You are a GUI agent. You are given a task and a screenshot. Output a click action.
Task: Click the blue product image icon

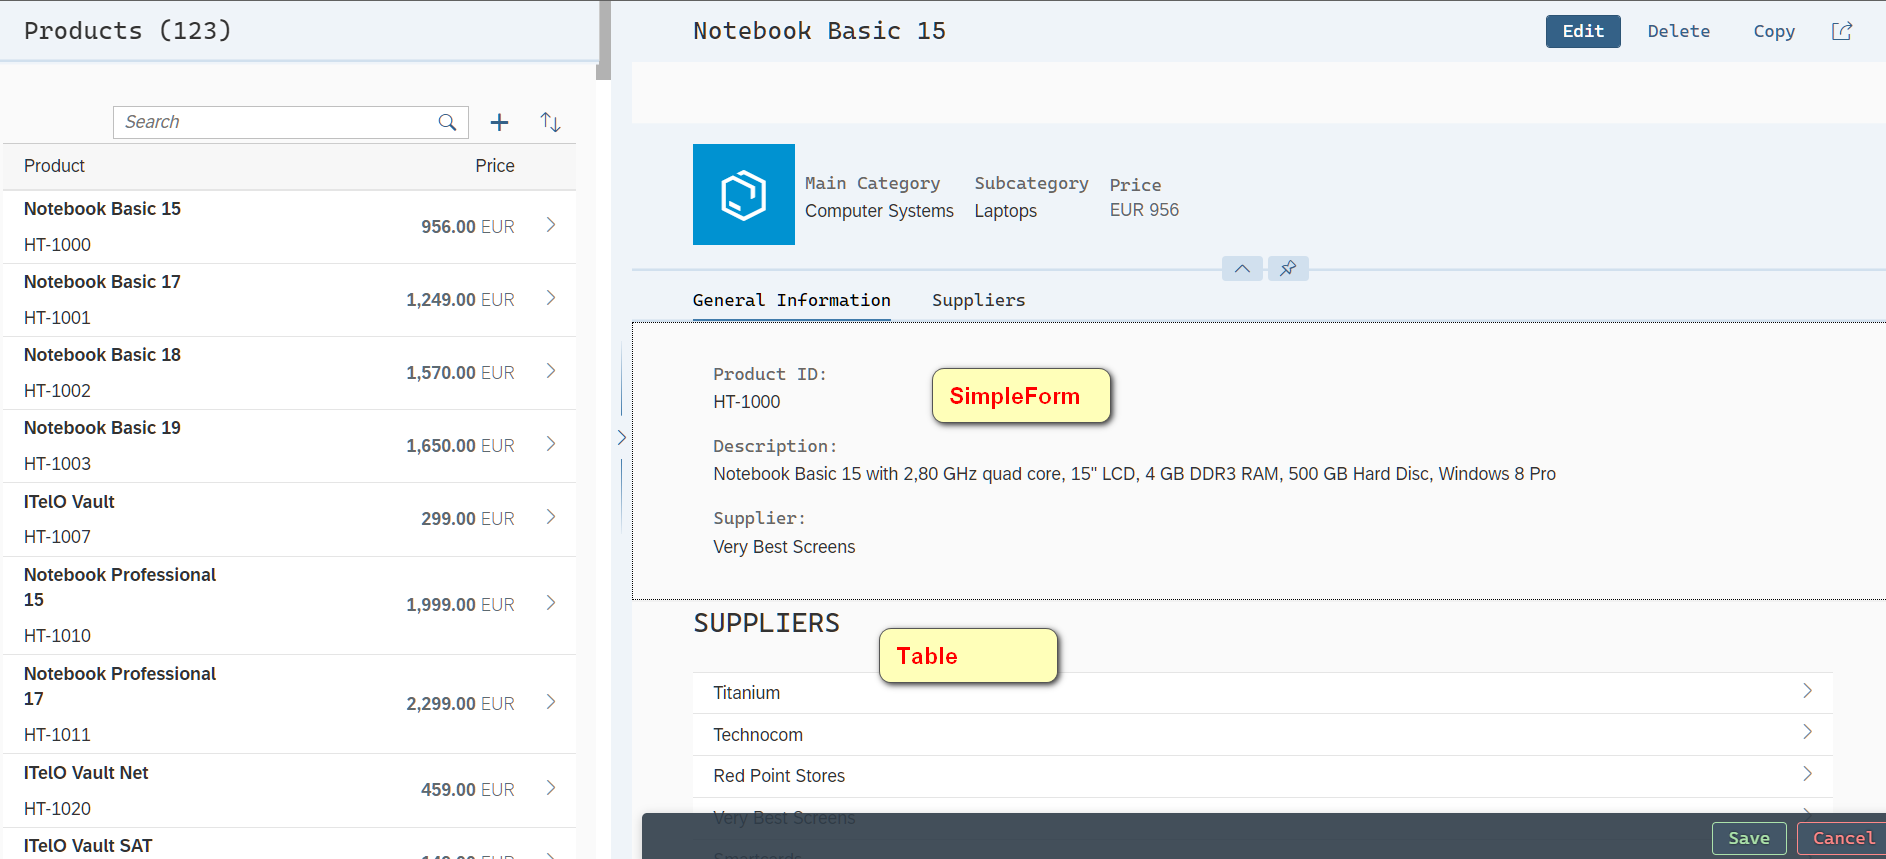744,194
